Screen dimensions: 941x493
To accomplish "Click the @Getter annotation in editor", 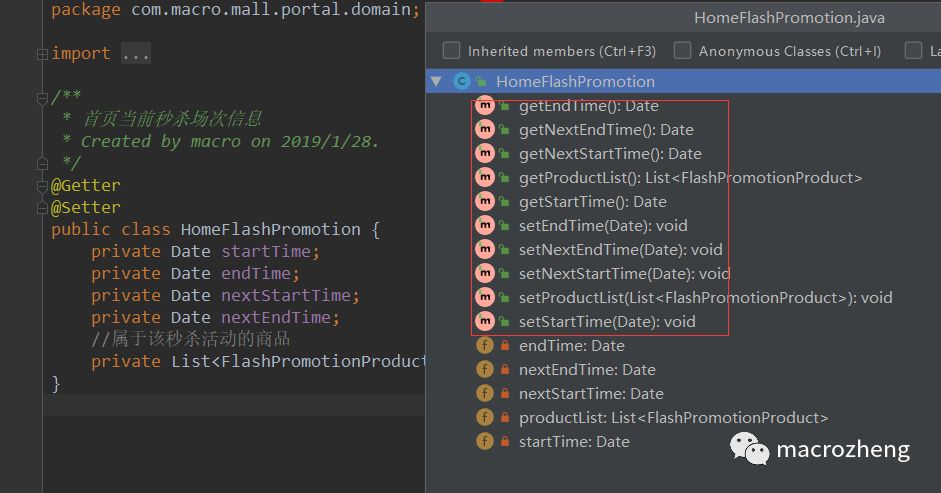I will coord(86,186).
